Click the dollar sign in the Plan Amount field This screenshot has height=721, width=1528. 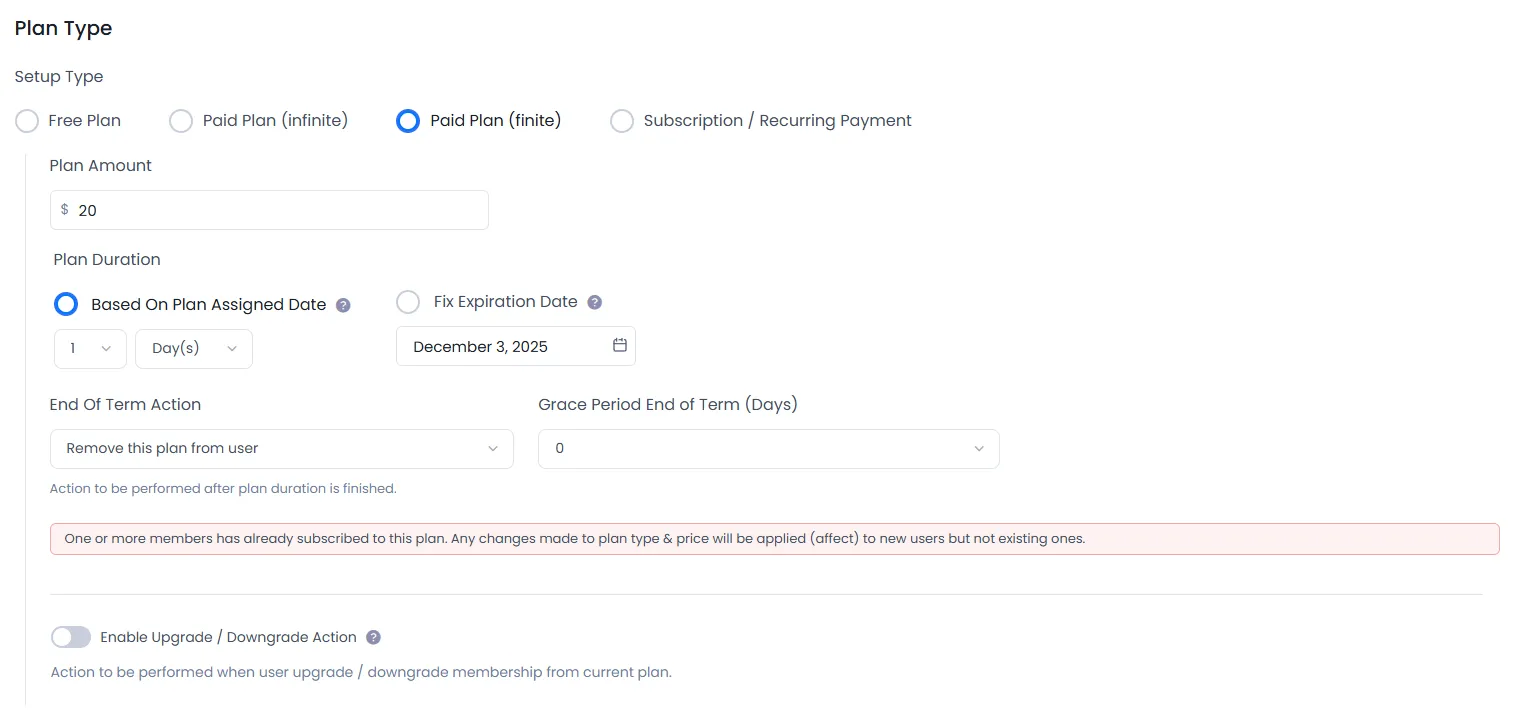64,210
